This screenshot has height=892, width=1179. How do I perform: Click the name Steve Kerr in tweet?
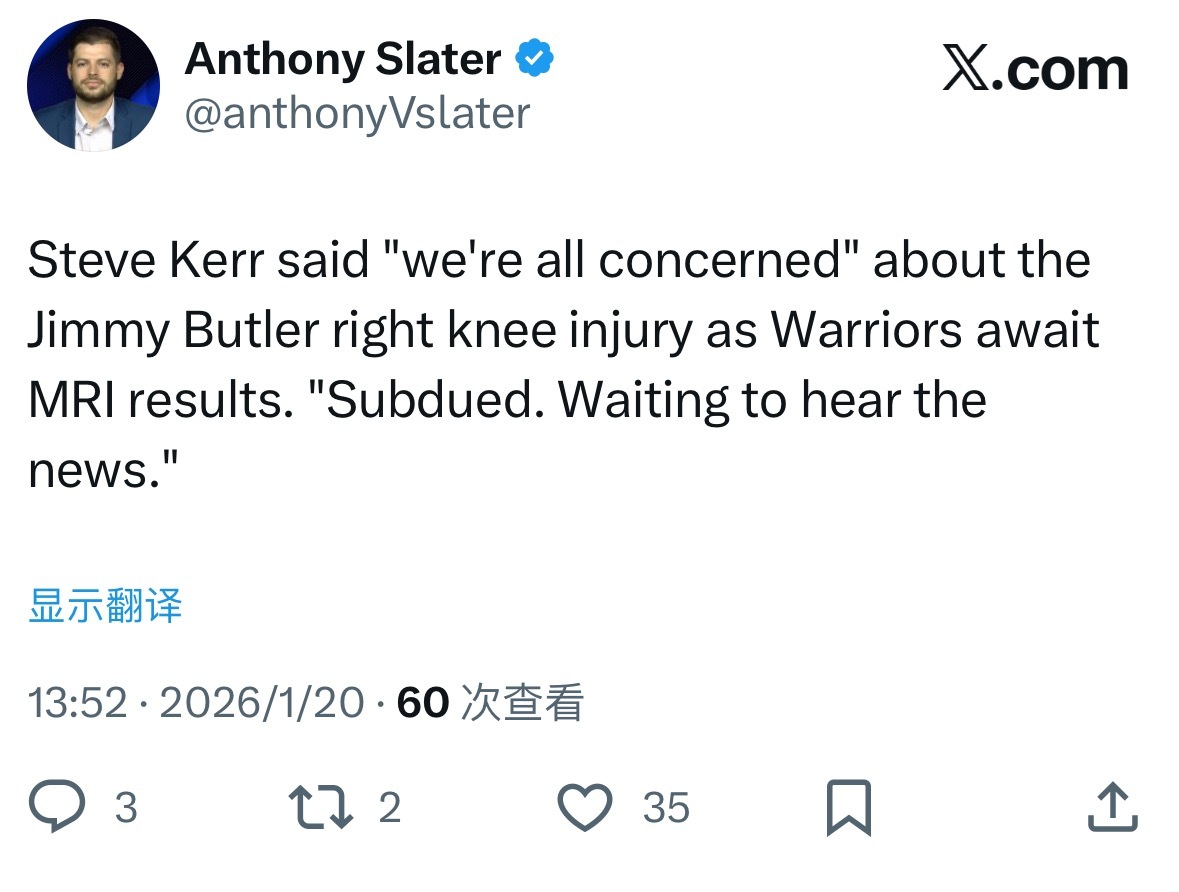coord(144,260)
